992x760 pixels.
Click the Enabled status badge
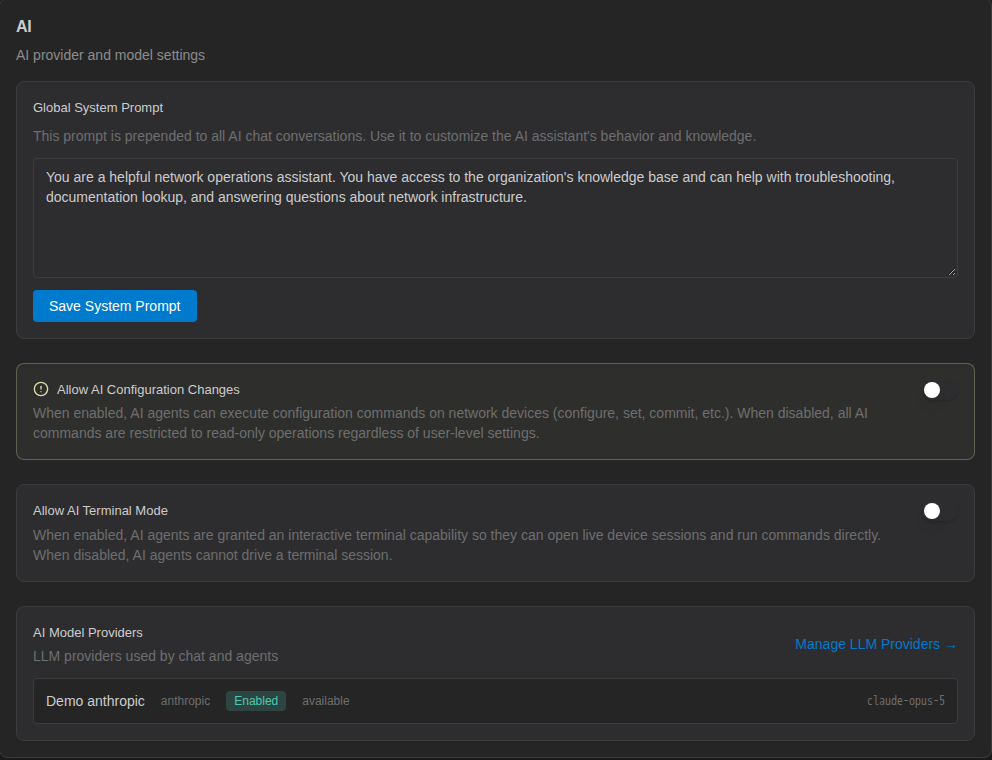tap(256, 701)
